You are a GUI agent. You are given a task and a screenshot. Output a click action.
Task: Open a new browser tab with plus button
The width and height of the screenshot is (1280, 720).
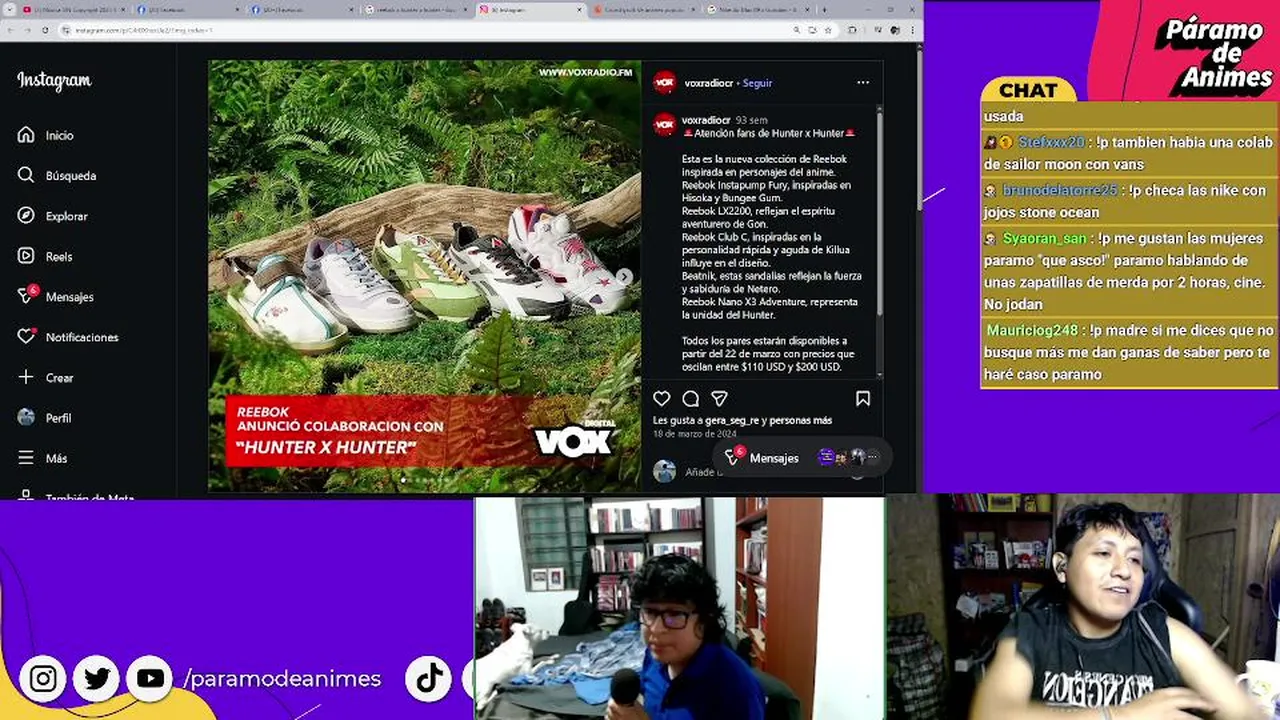click(x=823, y=10)
